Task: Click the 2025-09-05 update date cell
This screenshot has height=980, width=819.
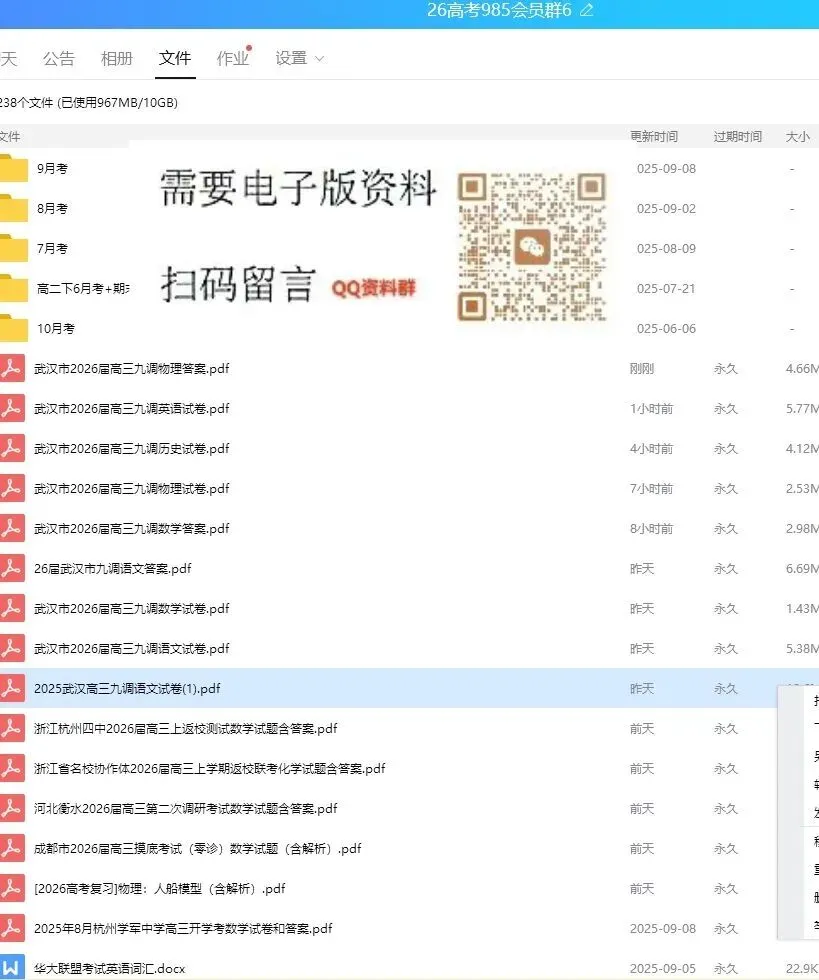Action: point(663,969)
